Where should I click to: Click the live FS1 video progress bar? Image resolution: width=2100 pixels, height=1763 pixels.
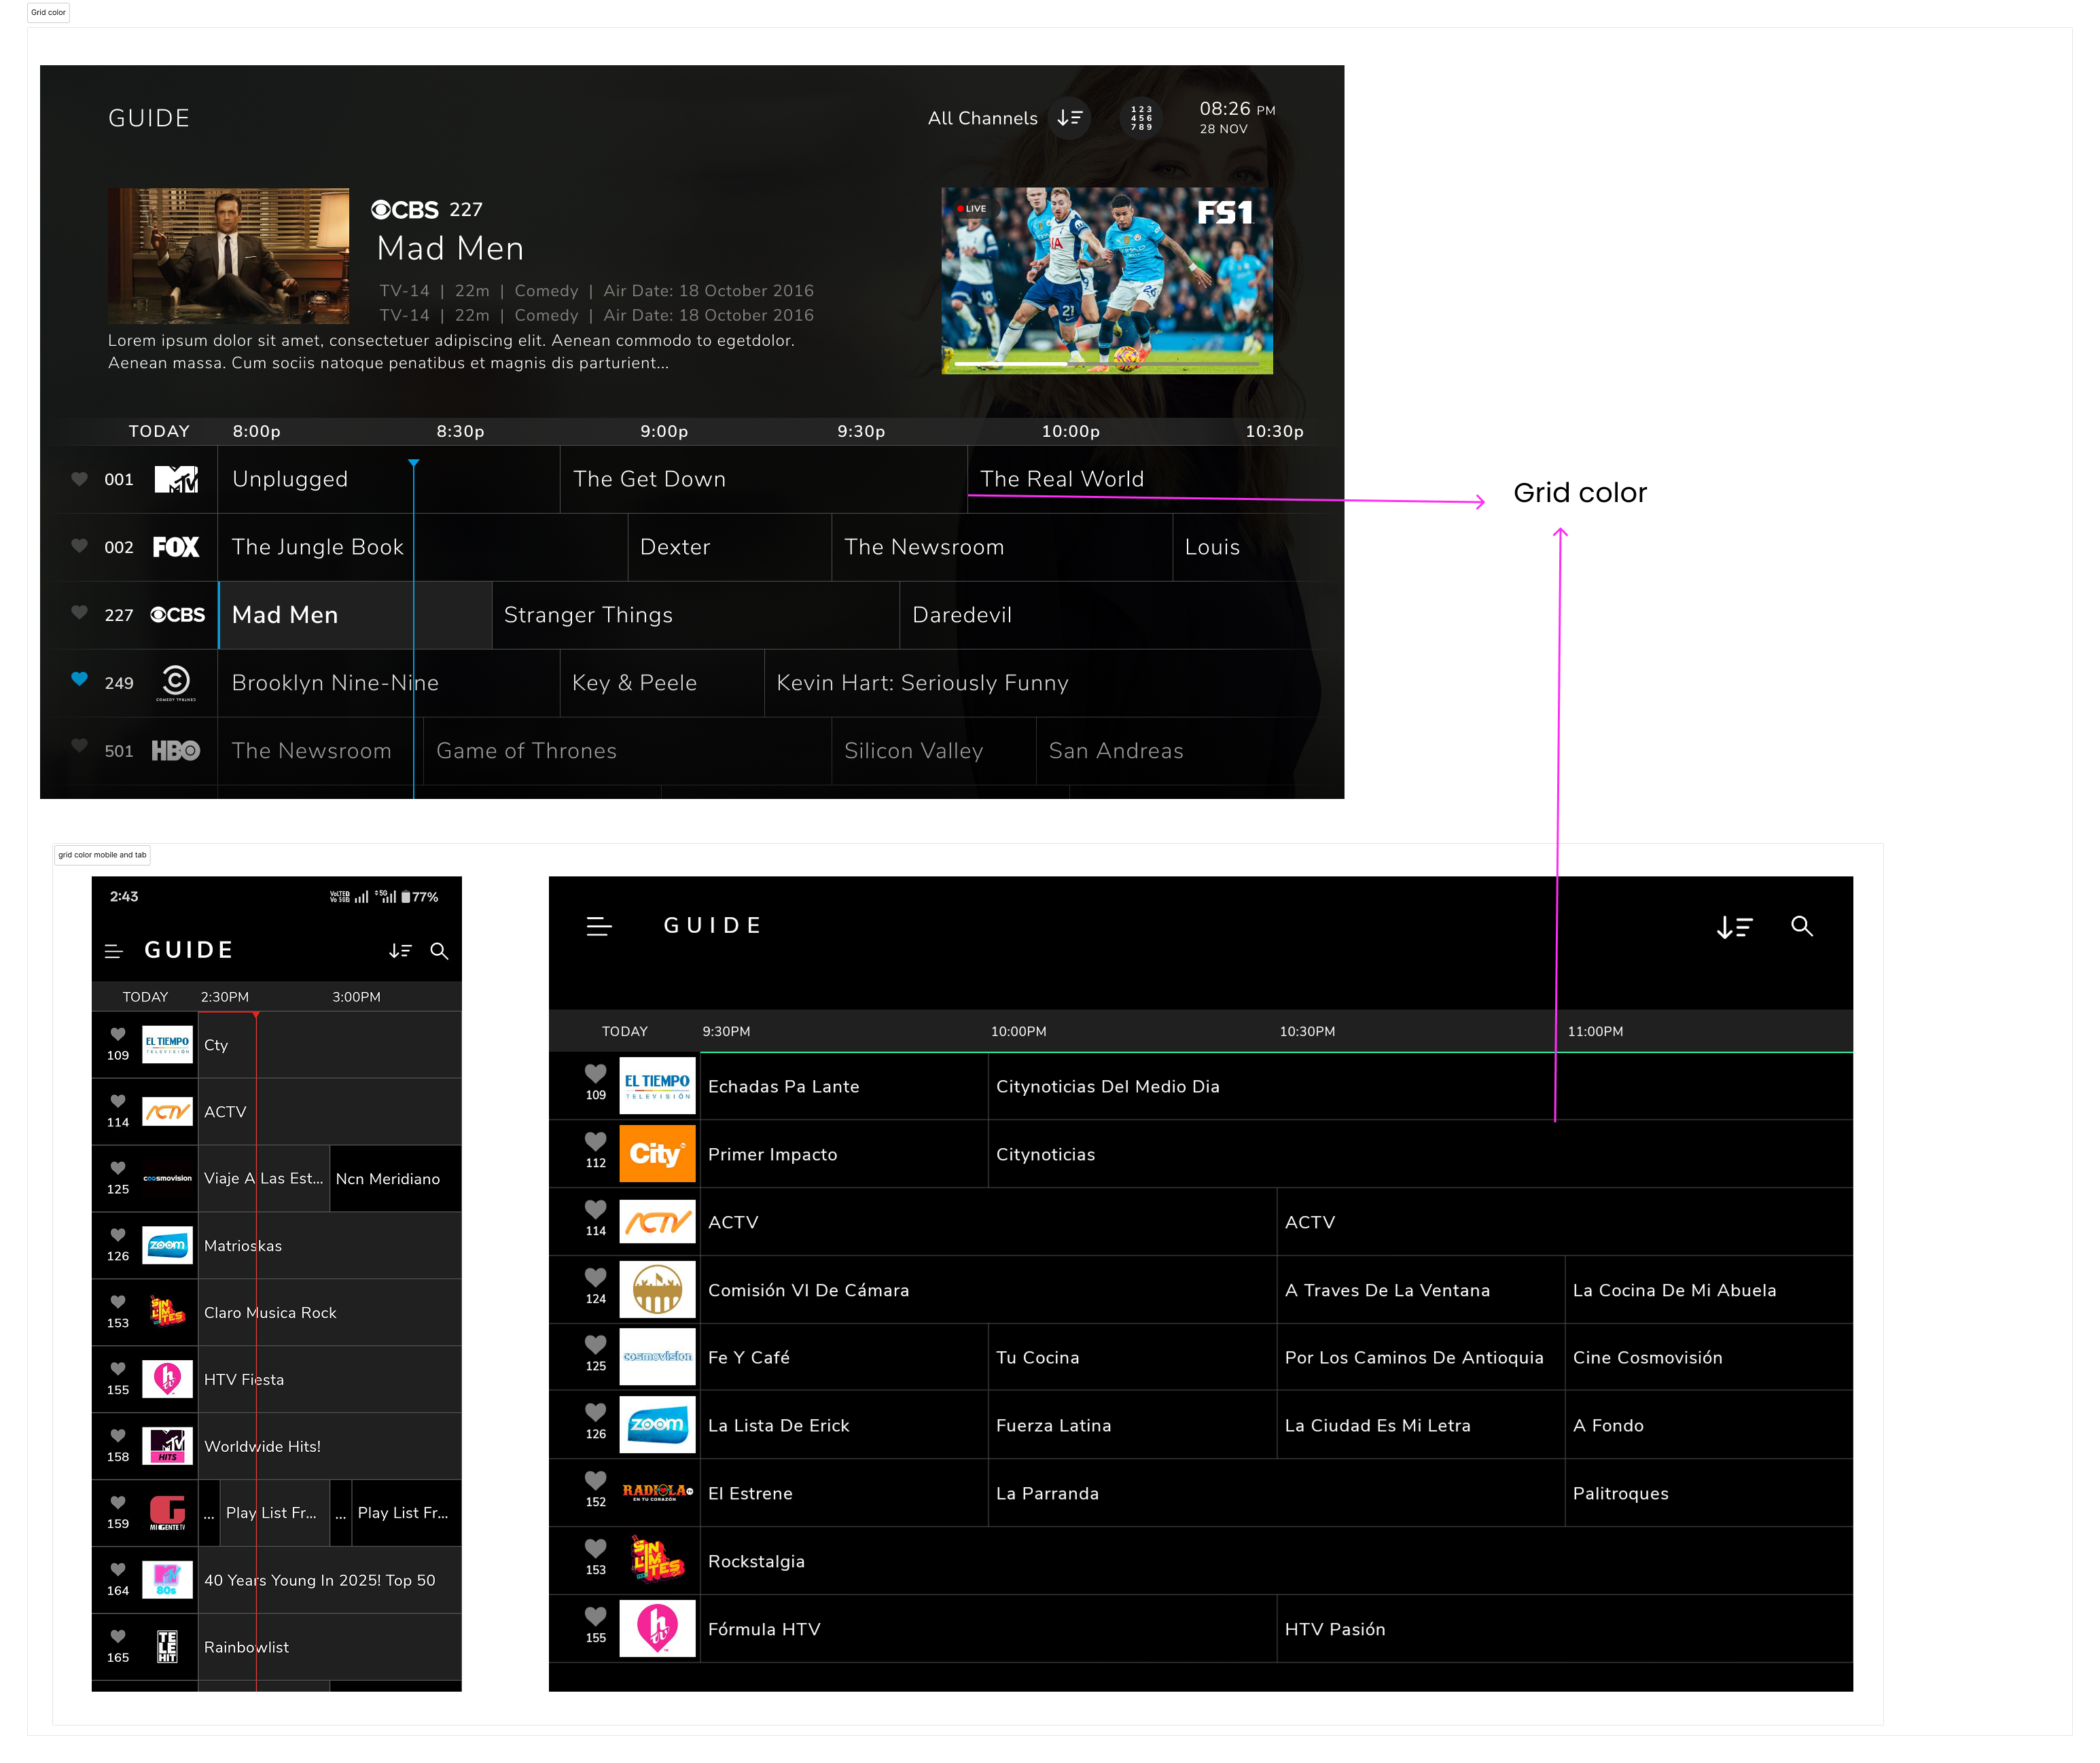pos(1106,365)
